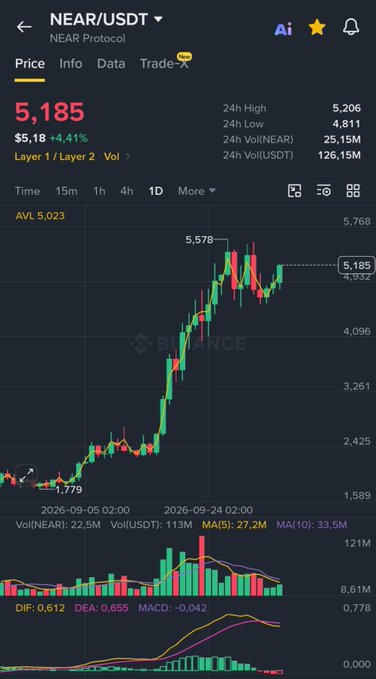
Task: Click the MA(5): 27,2M volume label
Action: pyautogui.click(x=234, y=525)
